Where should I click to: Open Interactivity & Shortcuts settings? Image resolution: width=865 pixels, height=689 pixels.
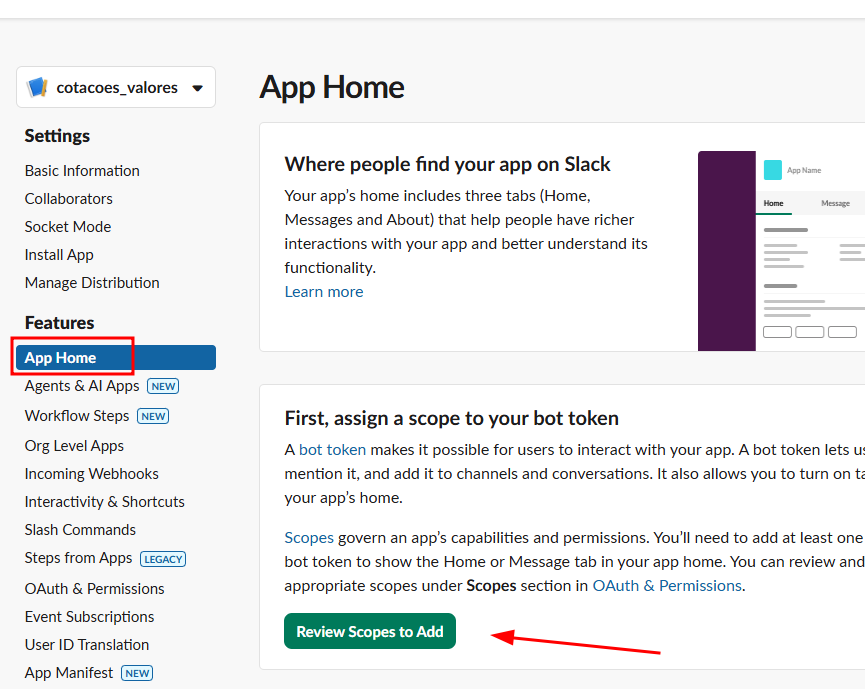[105, 502]
